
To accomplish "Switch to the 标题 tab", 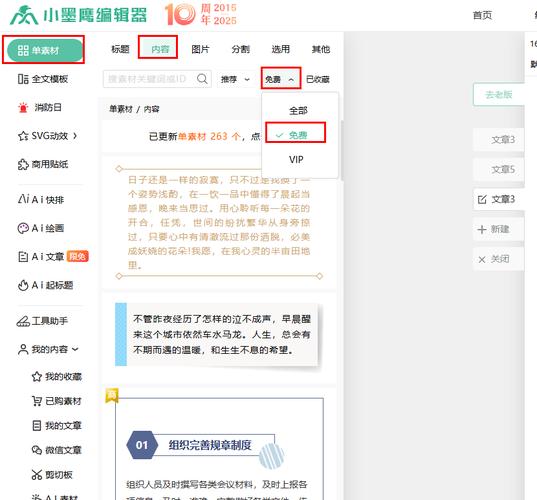I will 120,49.
